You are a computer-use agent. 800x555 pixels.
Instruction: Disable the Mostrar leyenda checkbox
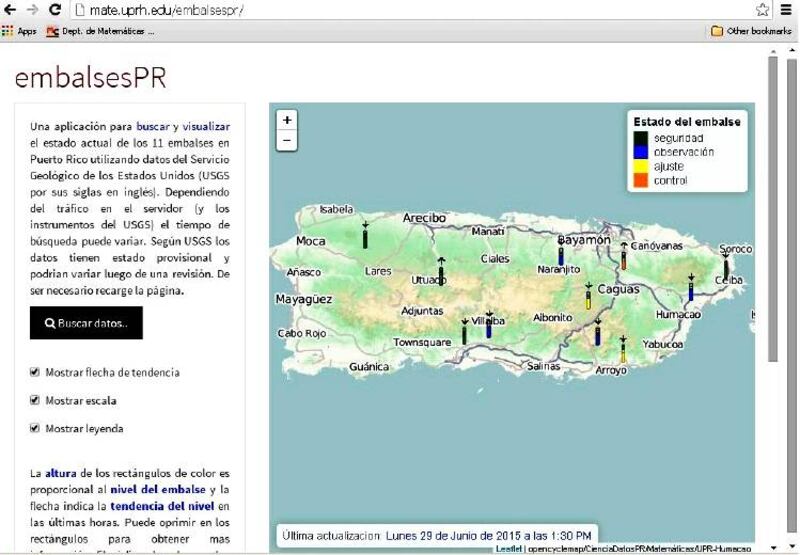(x=35, y=428)
